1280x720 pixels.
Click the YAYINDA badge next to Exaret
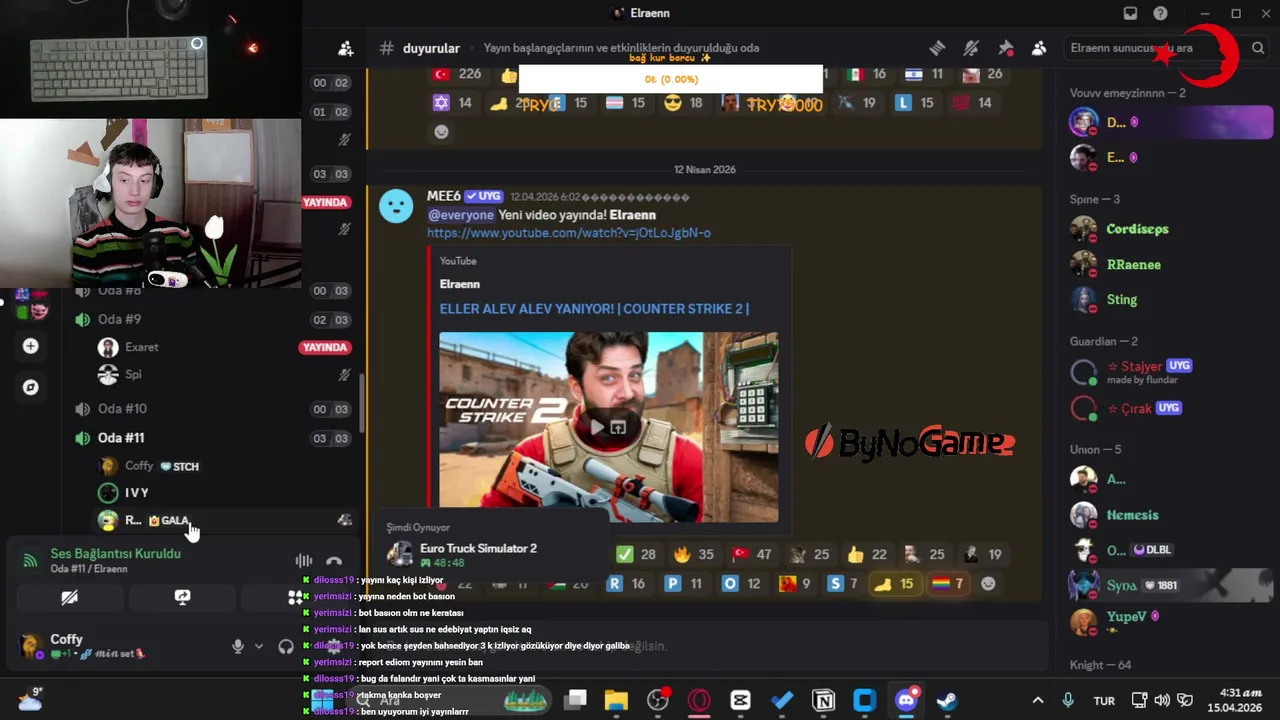[325, 347]
